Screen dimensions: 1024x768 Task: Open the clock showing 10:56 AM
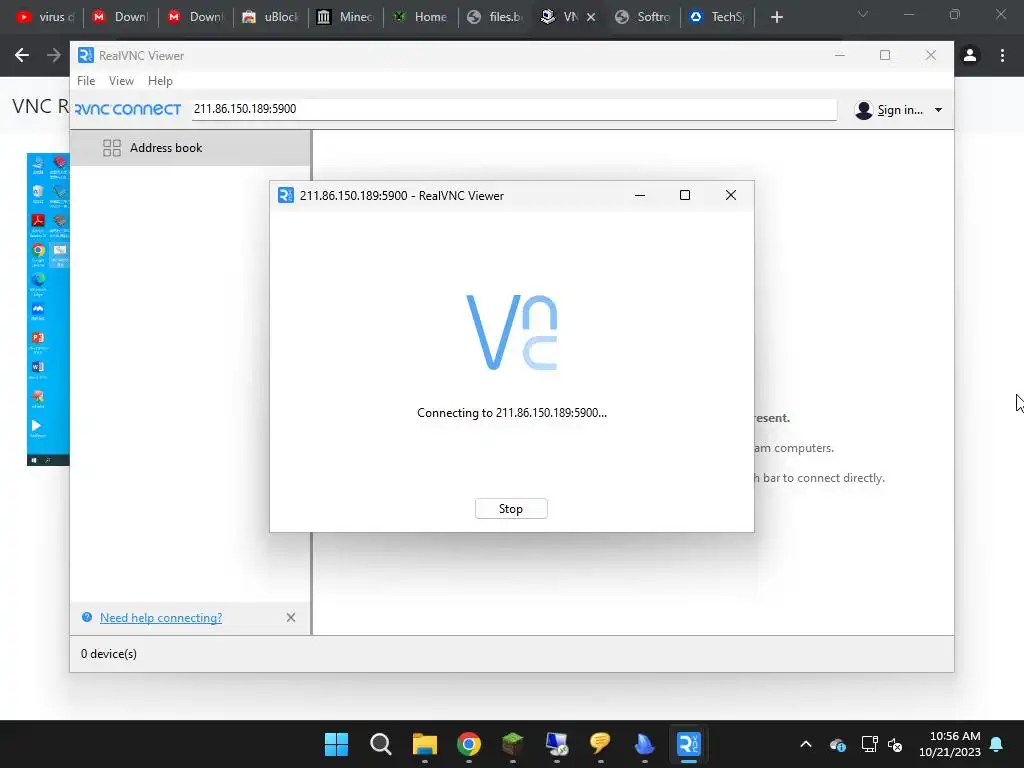click(950, 744)
